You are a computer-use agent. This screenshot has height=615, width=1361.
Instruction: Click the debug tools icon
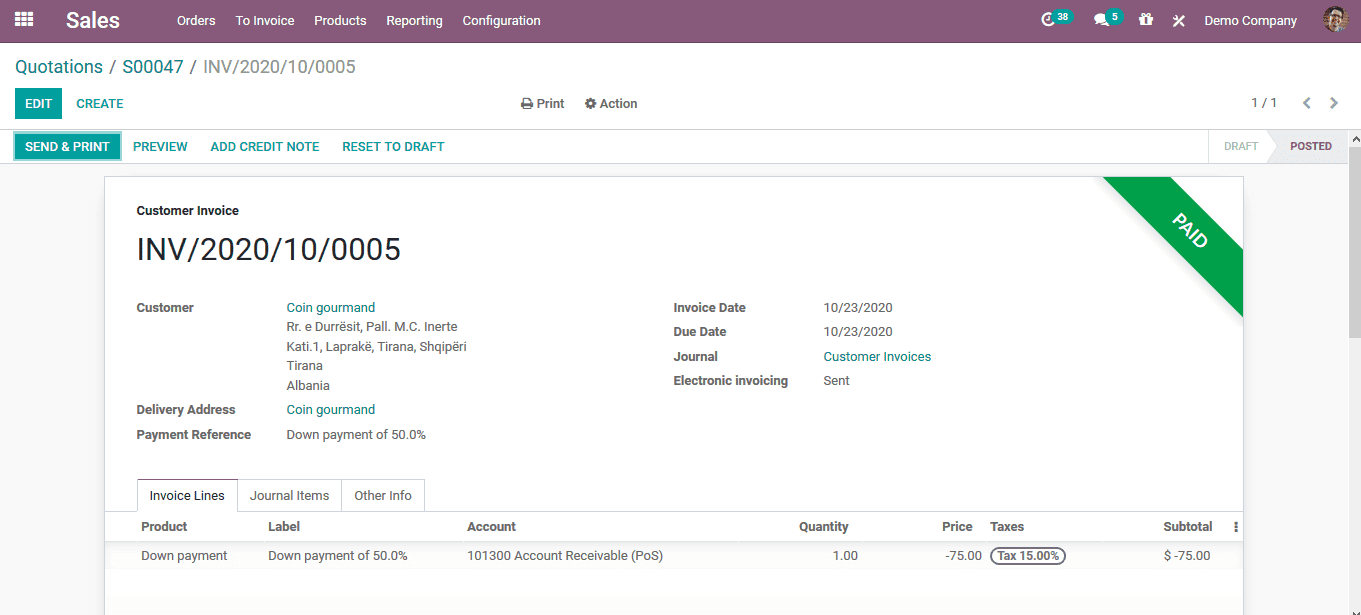(x=1179, y=20)
